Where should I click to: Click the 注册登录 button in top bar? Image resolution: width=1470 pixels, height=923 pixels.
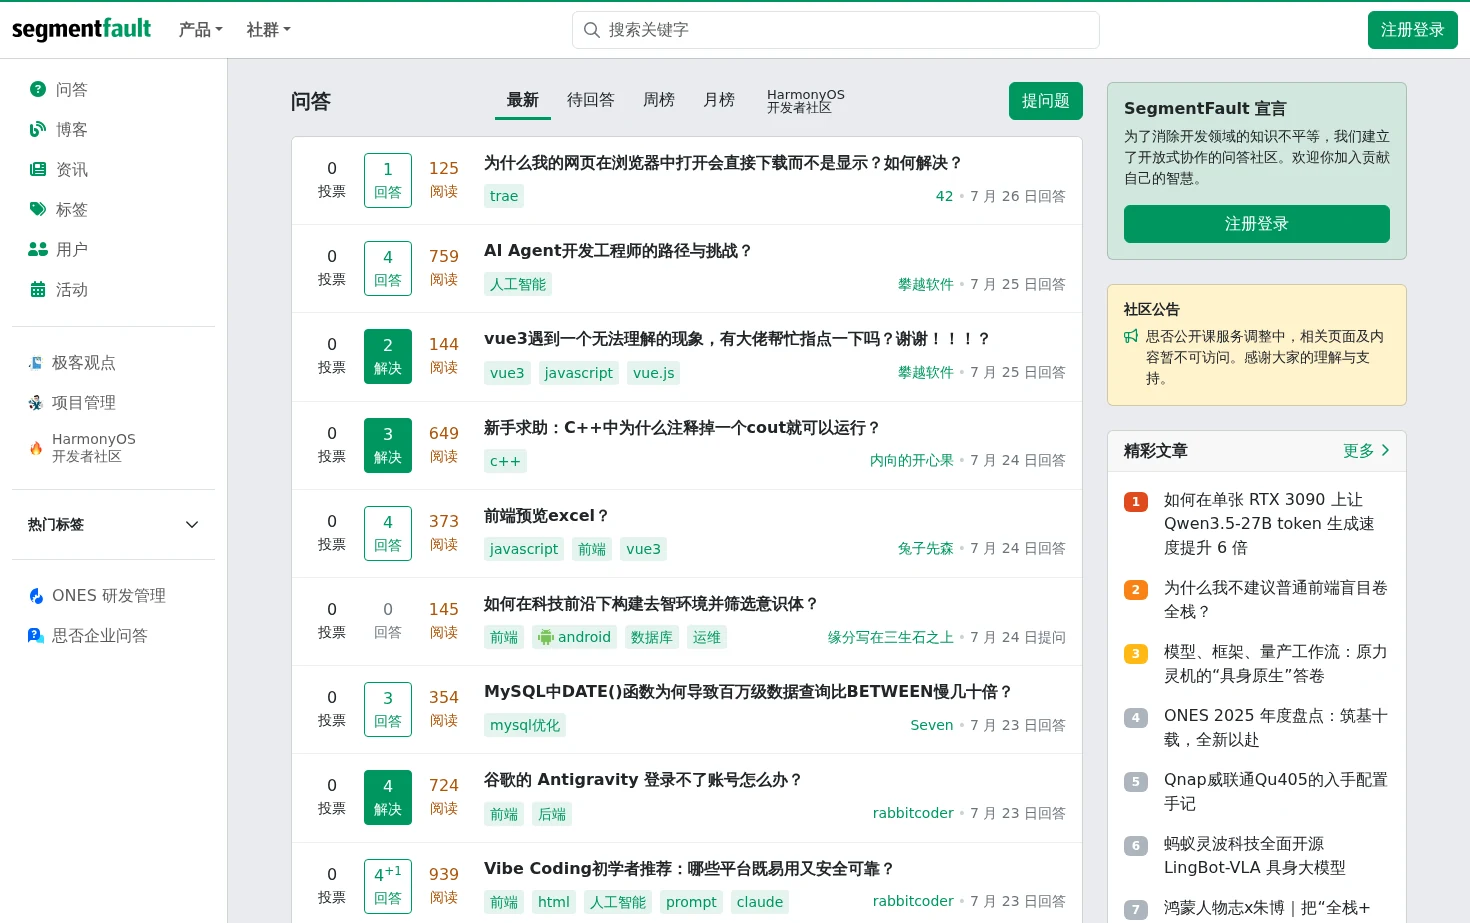[1413, 30]
